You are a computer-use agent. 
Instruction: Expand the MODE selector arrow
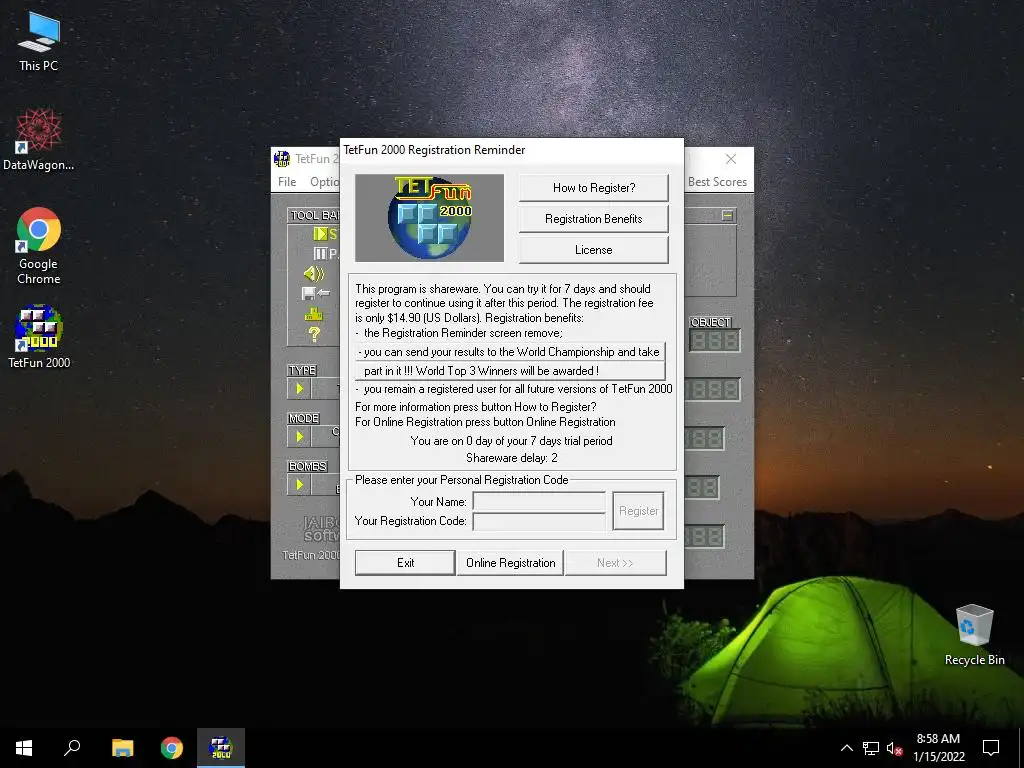(300, 436)
